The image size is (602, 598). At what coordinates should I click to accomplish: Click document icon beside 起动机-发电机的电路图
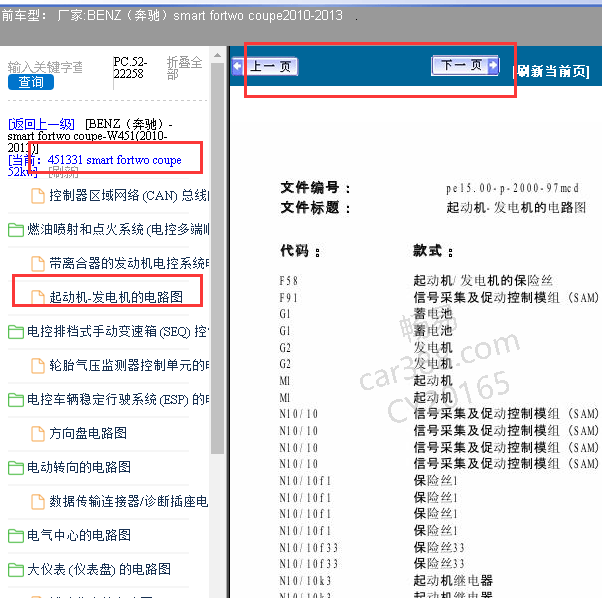tap(38, 297)
